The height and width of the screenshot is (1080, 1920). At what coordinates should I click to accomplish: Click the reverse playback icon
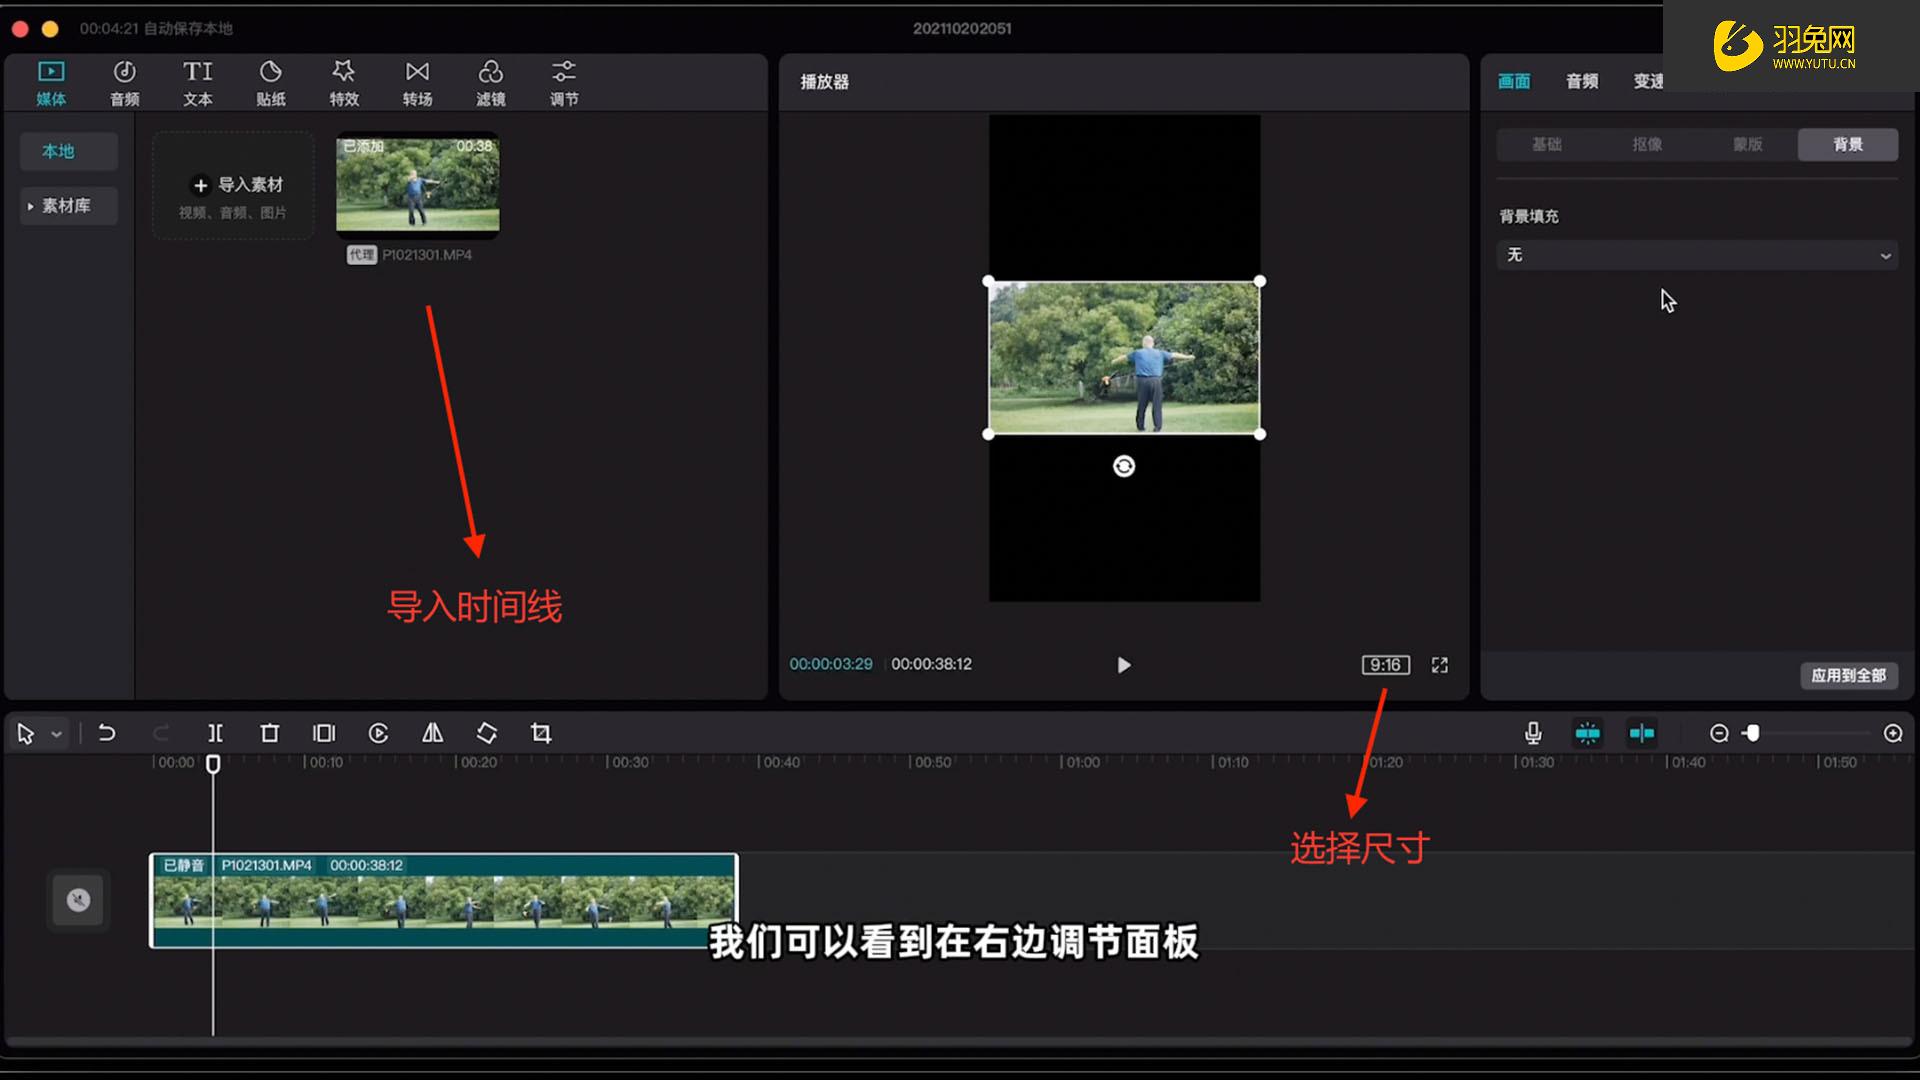click(x=378, y=734)
